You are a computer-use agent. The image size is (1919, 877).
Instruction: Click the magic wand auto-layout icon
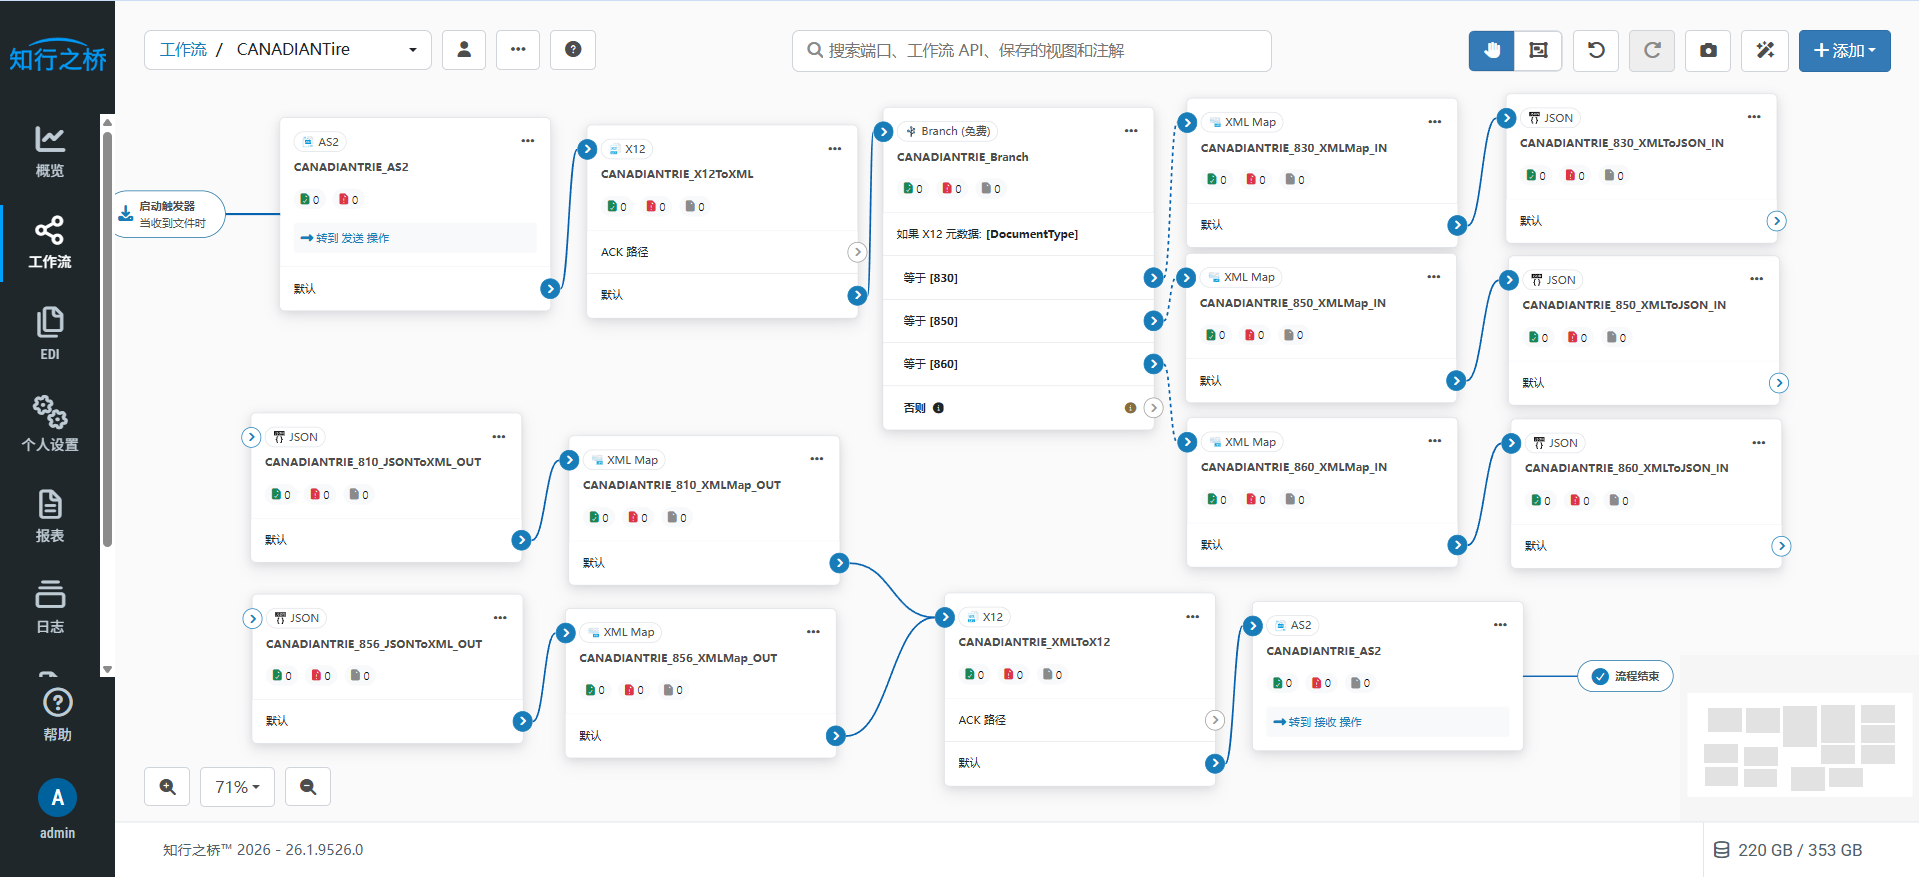tap(1765, 50)
